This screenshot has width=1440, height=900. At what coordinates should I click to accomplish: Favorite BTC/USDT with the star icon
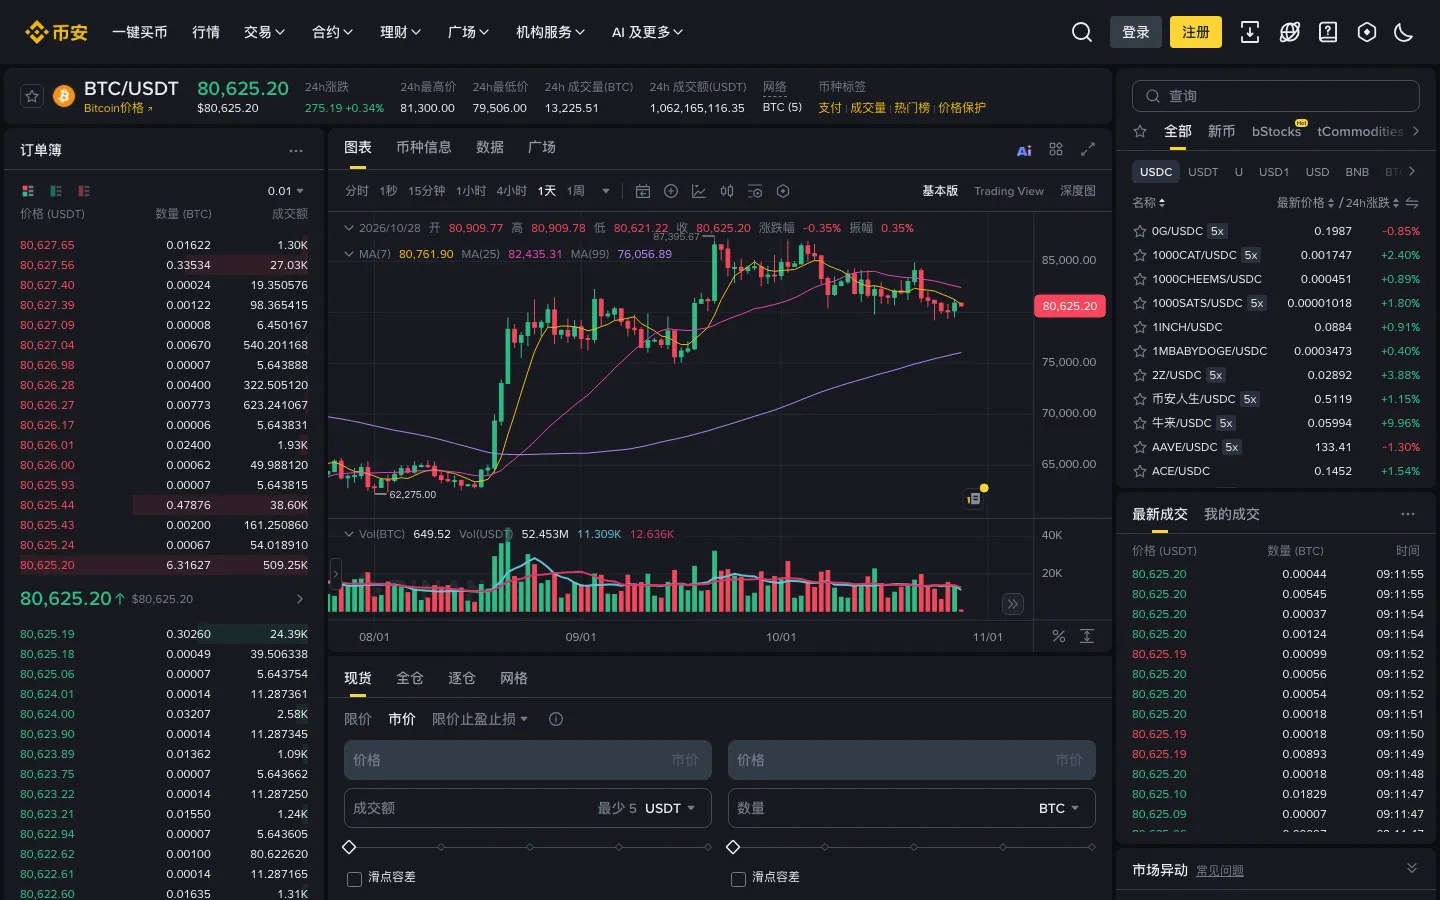tap(32, 96)
